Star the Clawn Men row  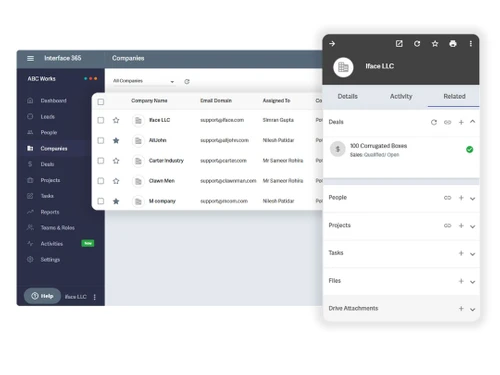pyautogui.click(x=116, y=181)
